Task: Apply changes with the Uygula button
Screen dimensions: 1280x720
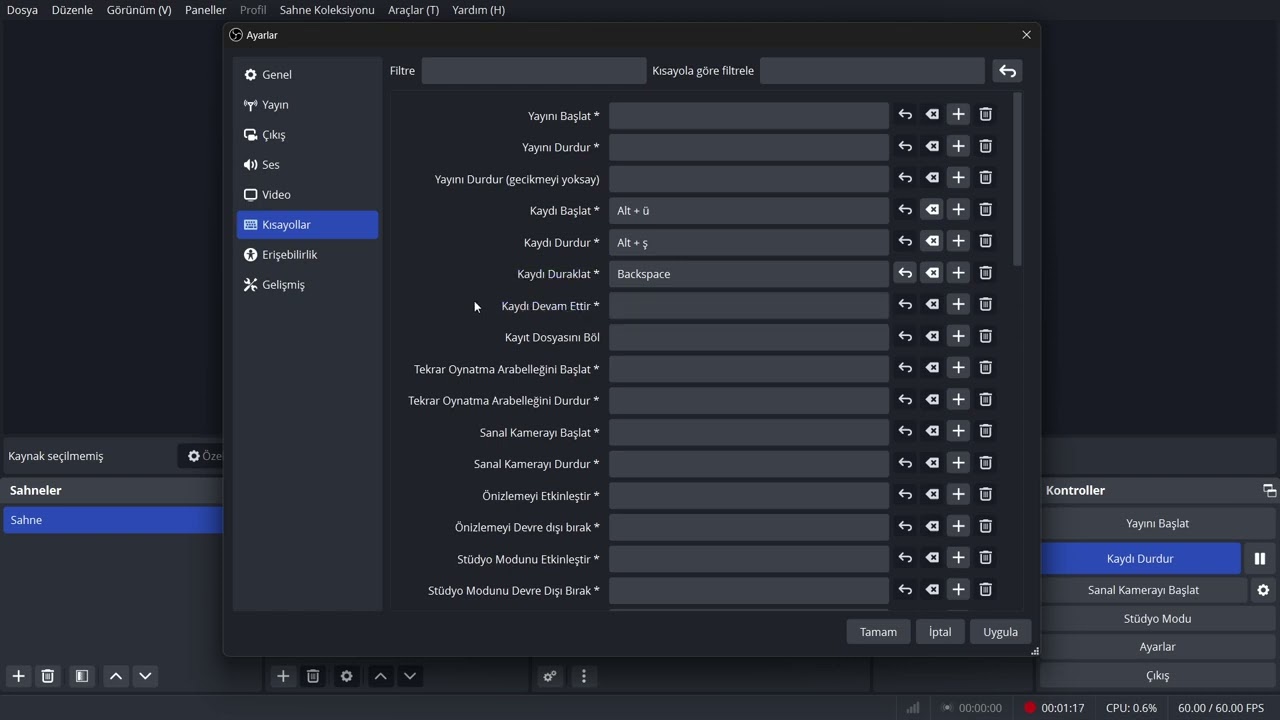Action: [1000, 632]
